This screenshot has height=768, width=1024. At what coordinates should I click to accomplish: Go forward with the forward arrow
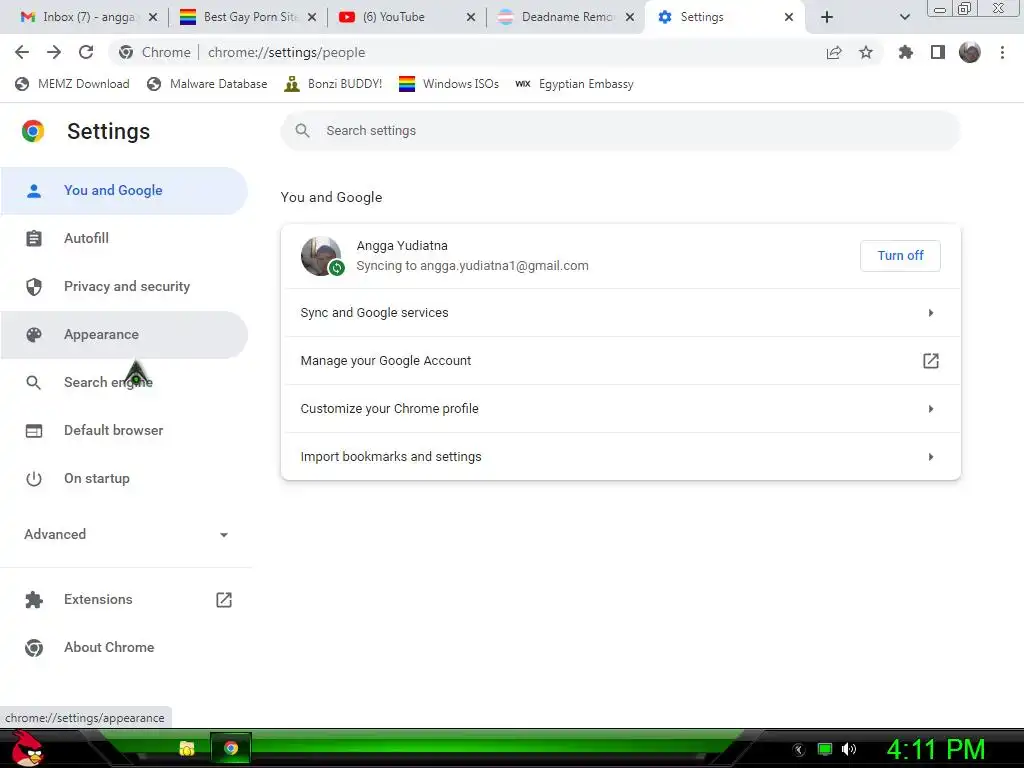(54, 52)
